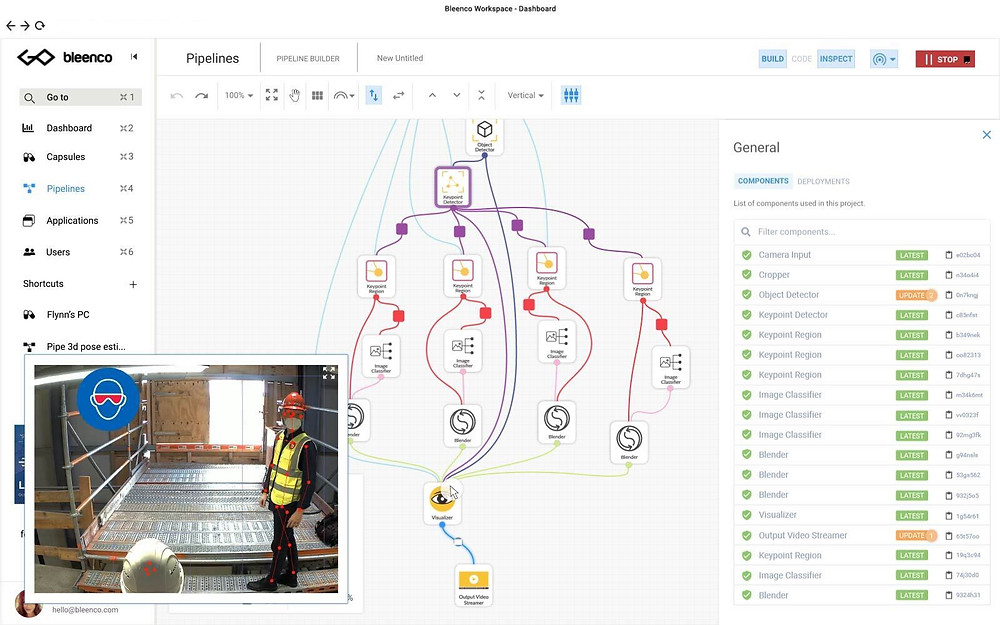Click the safety goggles badge in preview
This screenshot has width=1000, height=625.
[108, 399]
